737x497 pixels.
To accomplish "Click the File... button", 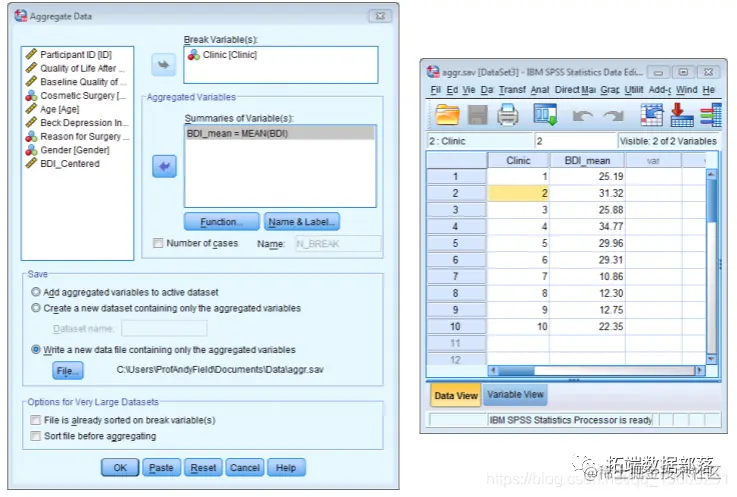I will (68, 371).
